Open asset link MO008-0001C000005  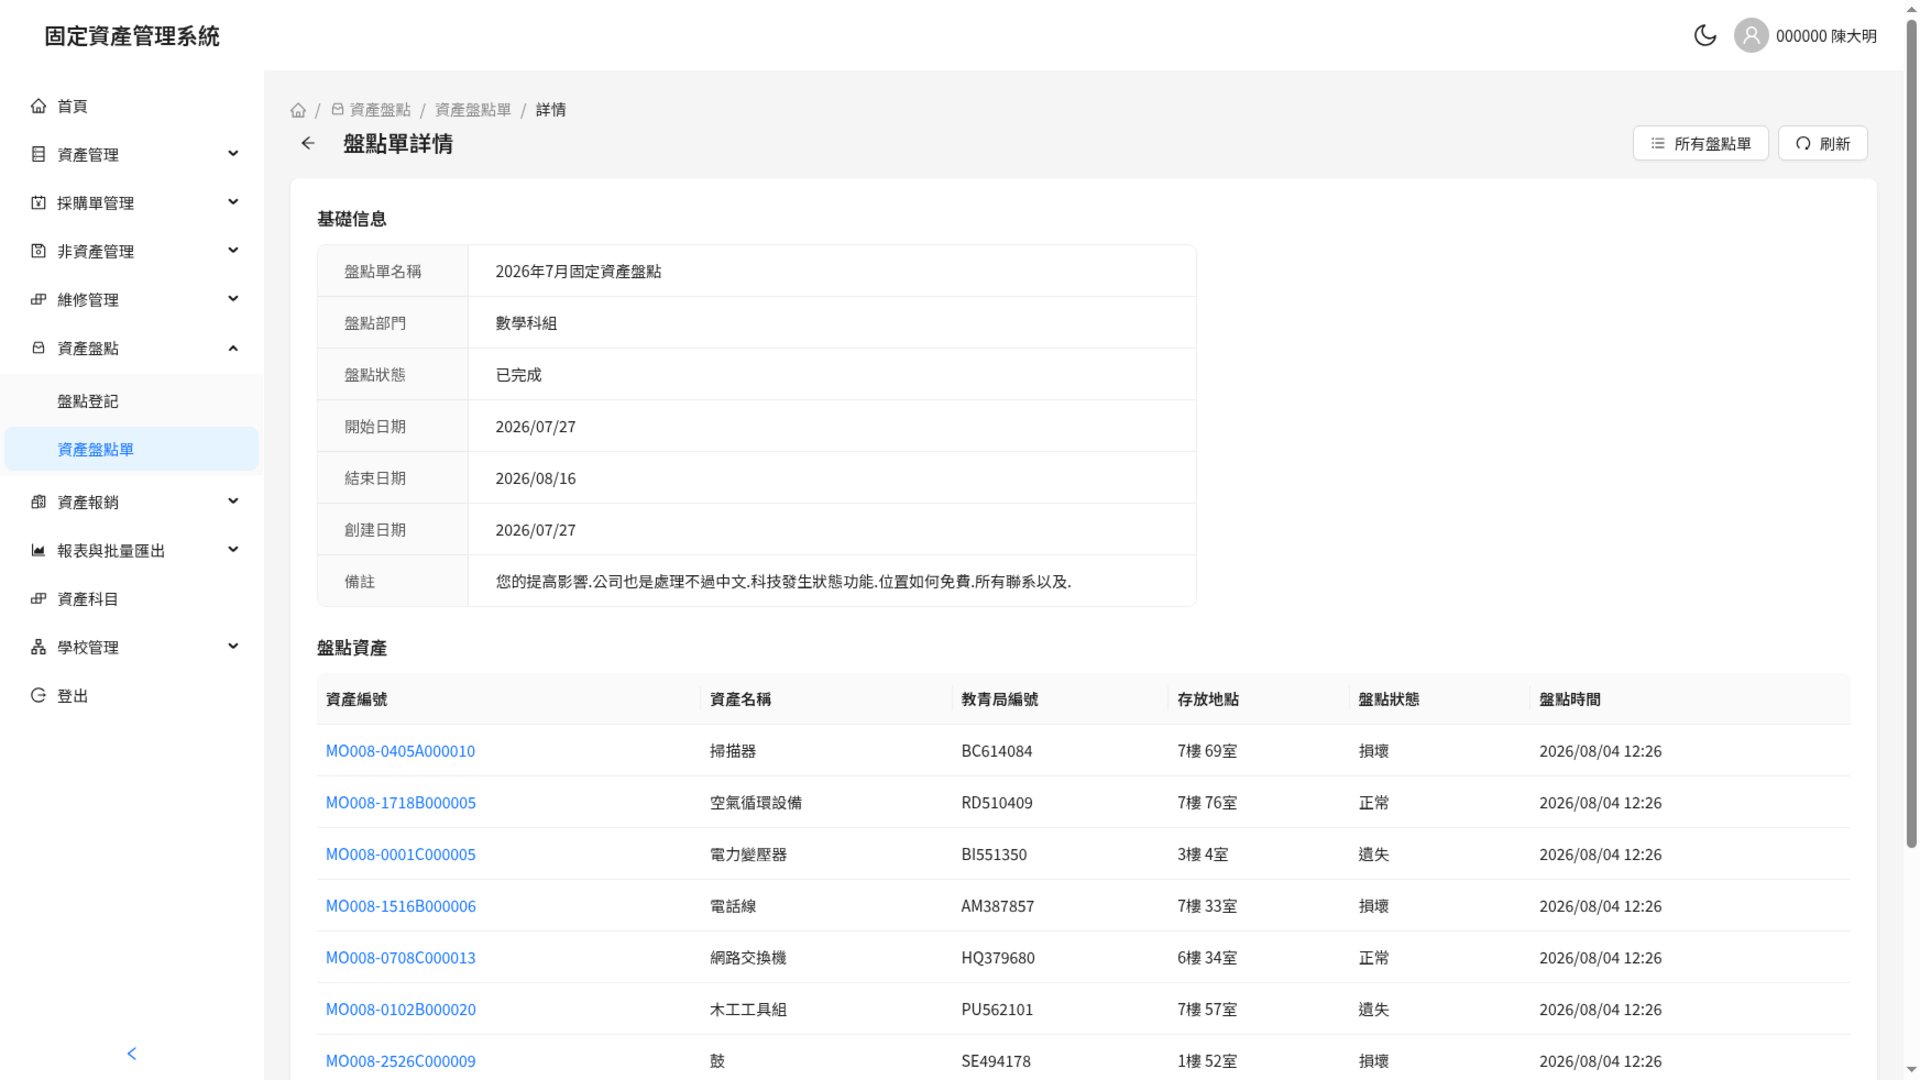(401, 855)
